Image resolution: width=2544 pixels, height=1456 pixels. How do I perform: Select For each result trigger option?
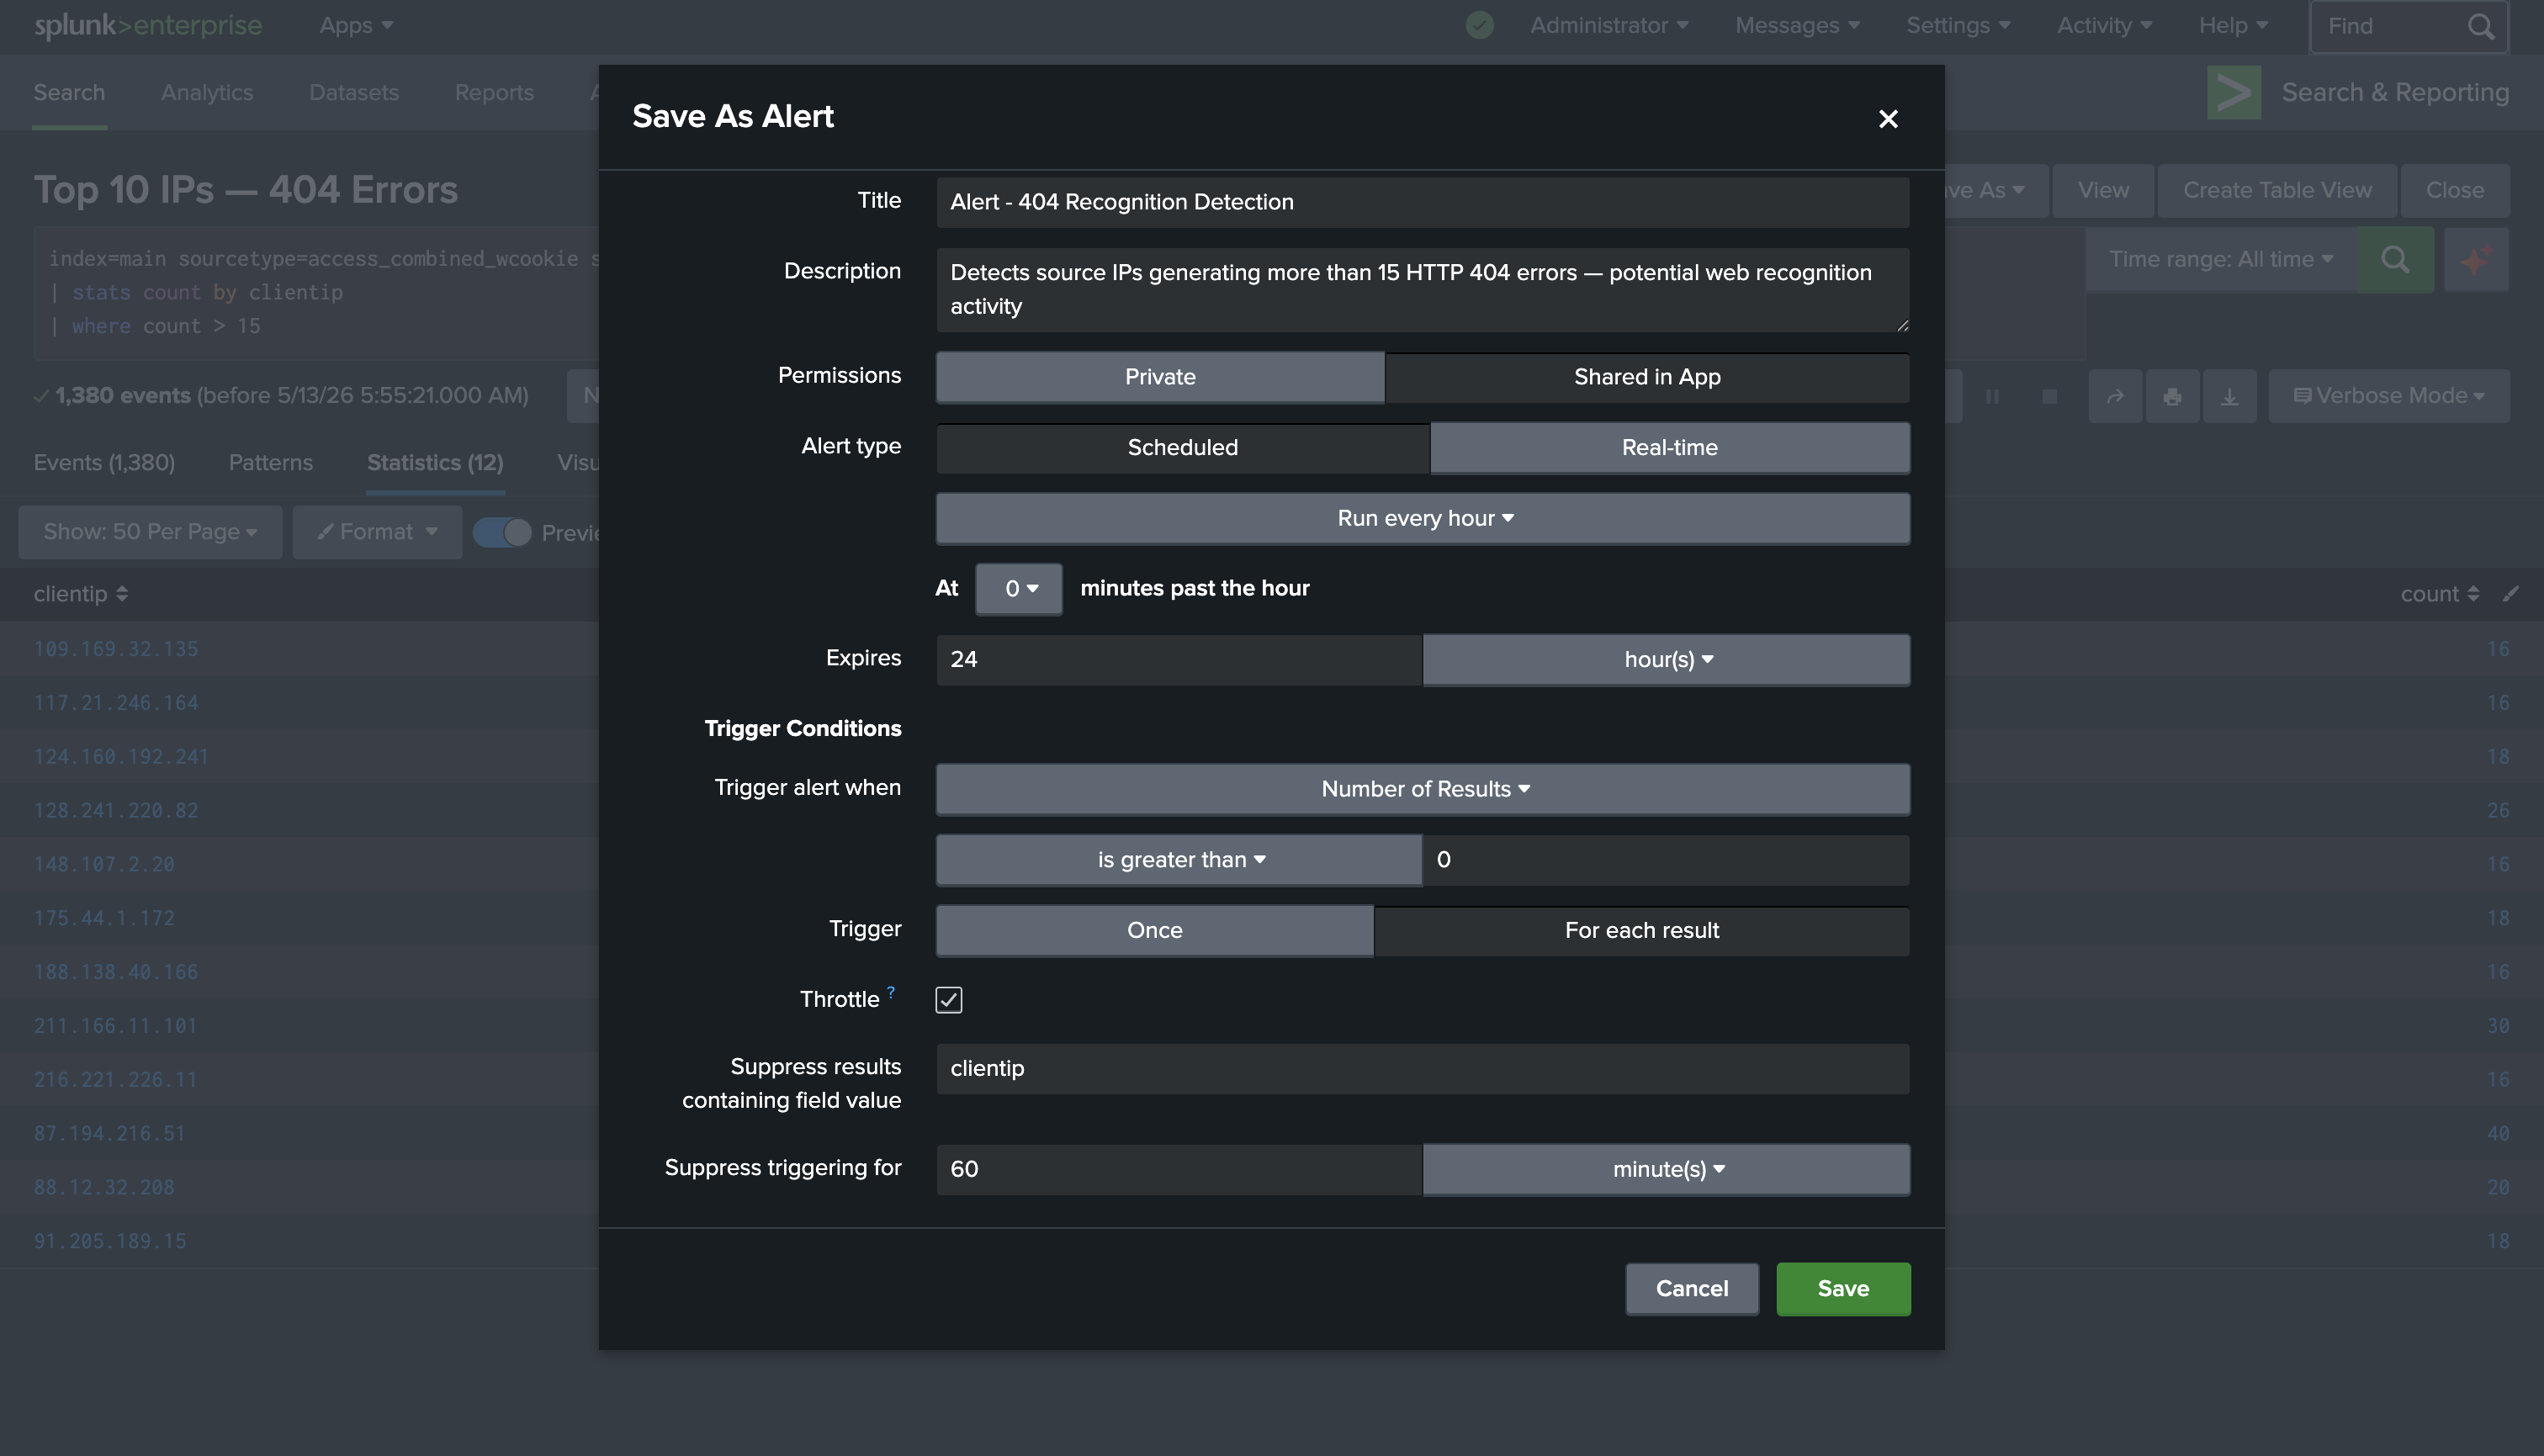[x=1641, y=930]
